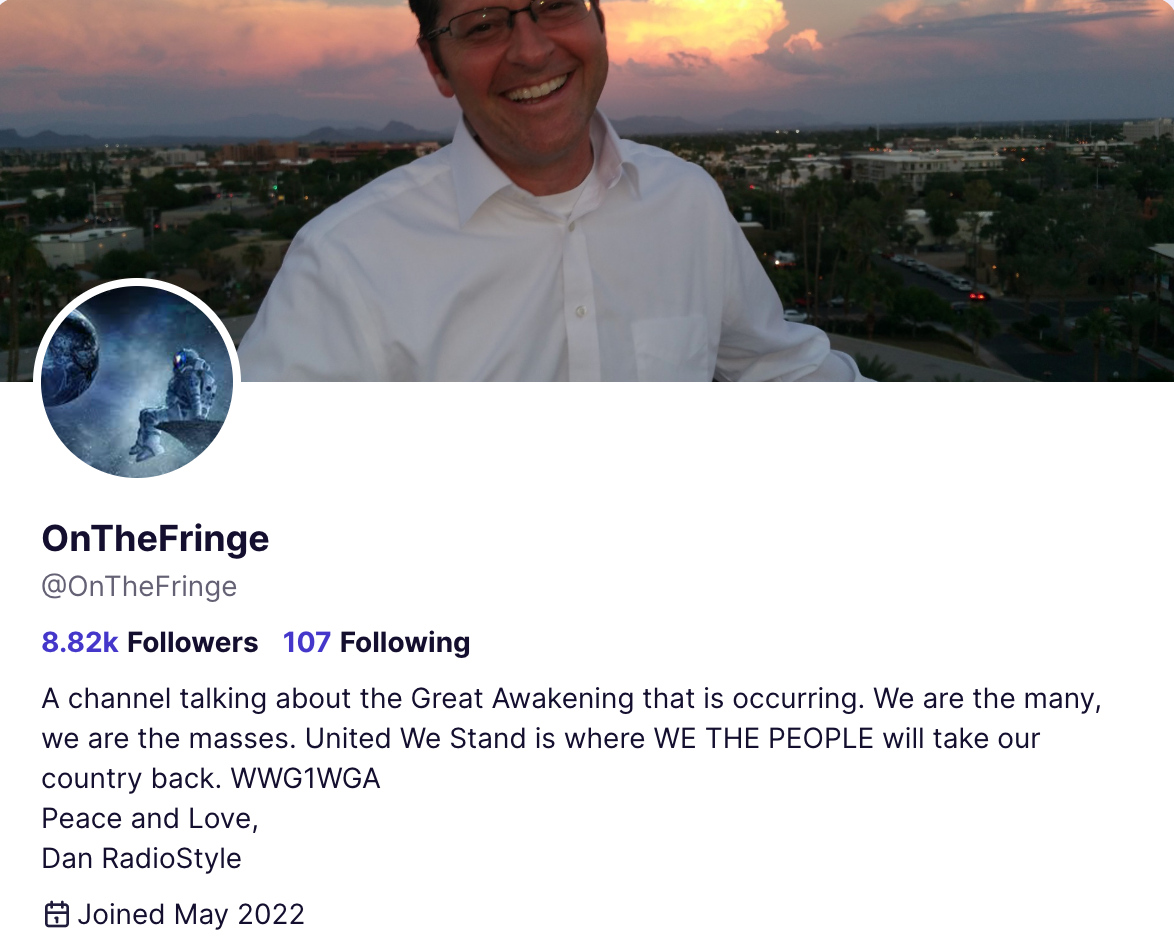Click the Peace and Love line

pyautogui.click(x=150, y=819)
